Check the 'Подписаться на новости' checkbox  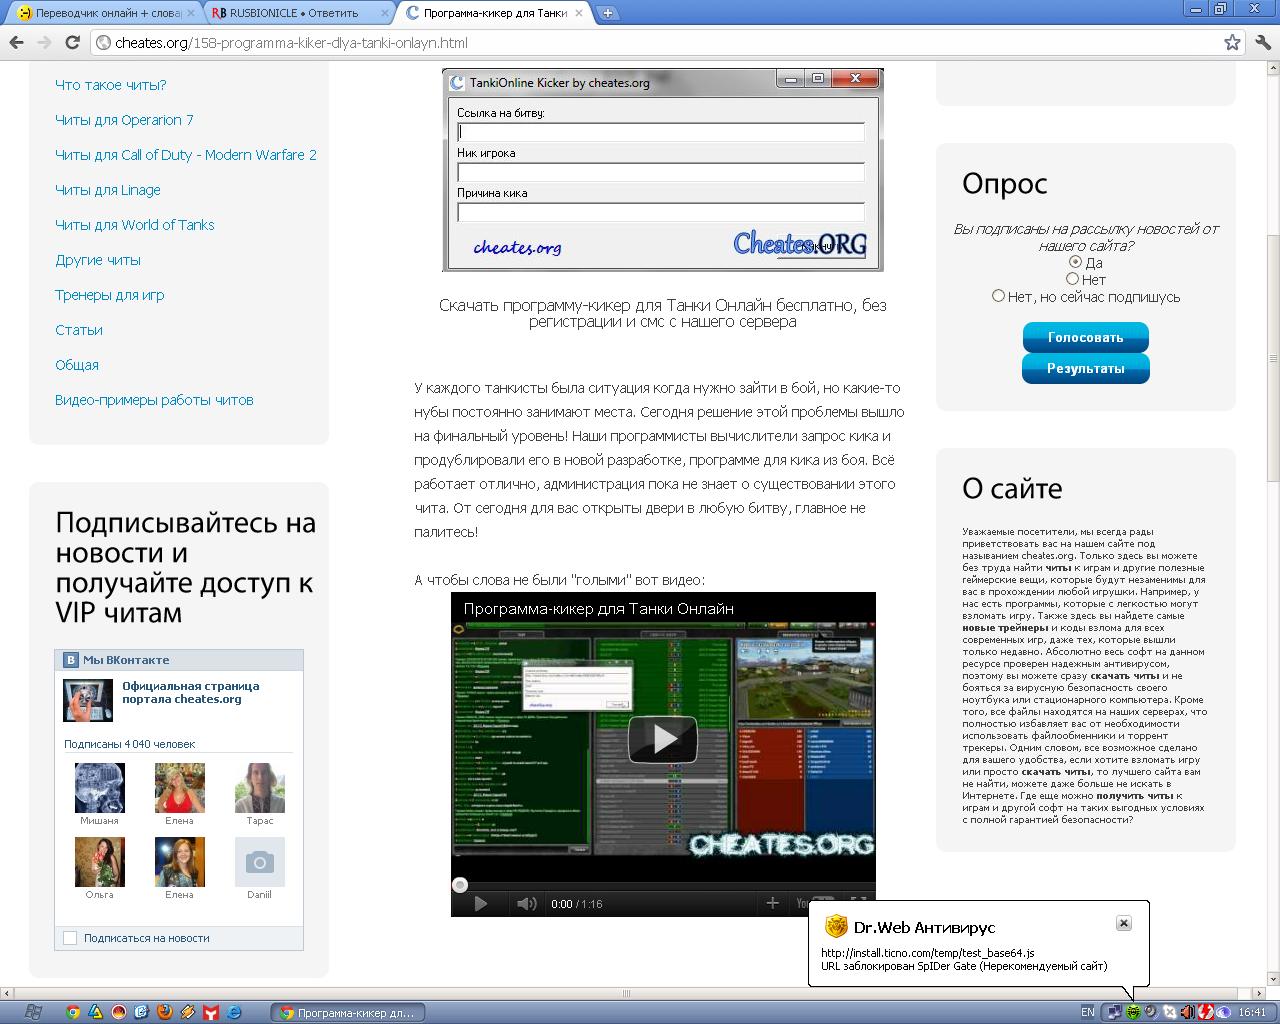click(70, 938)
